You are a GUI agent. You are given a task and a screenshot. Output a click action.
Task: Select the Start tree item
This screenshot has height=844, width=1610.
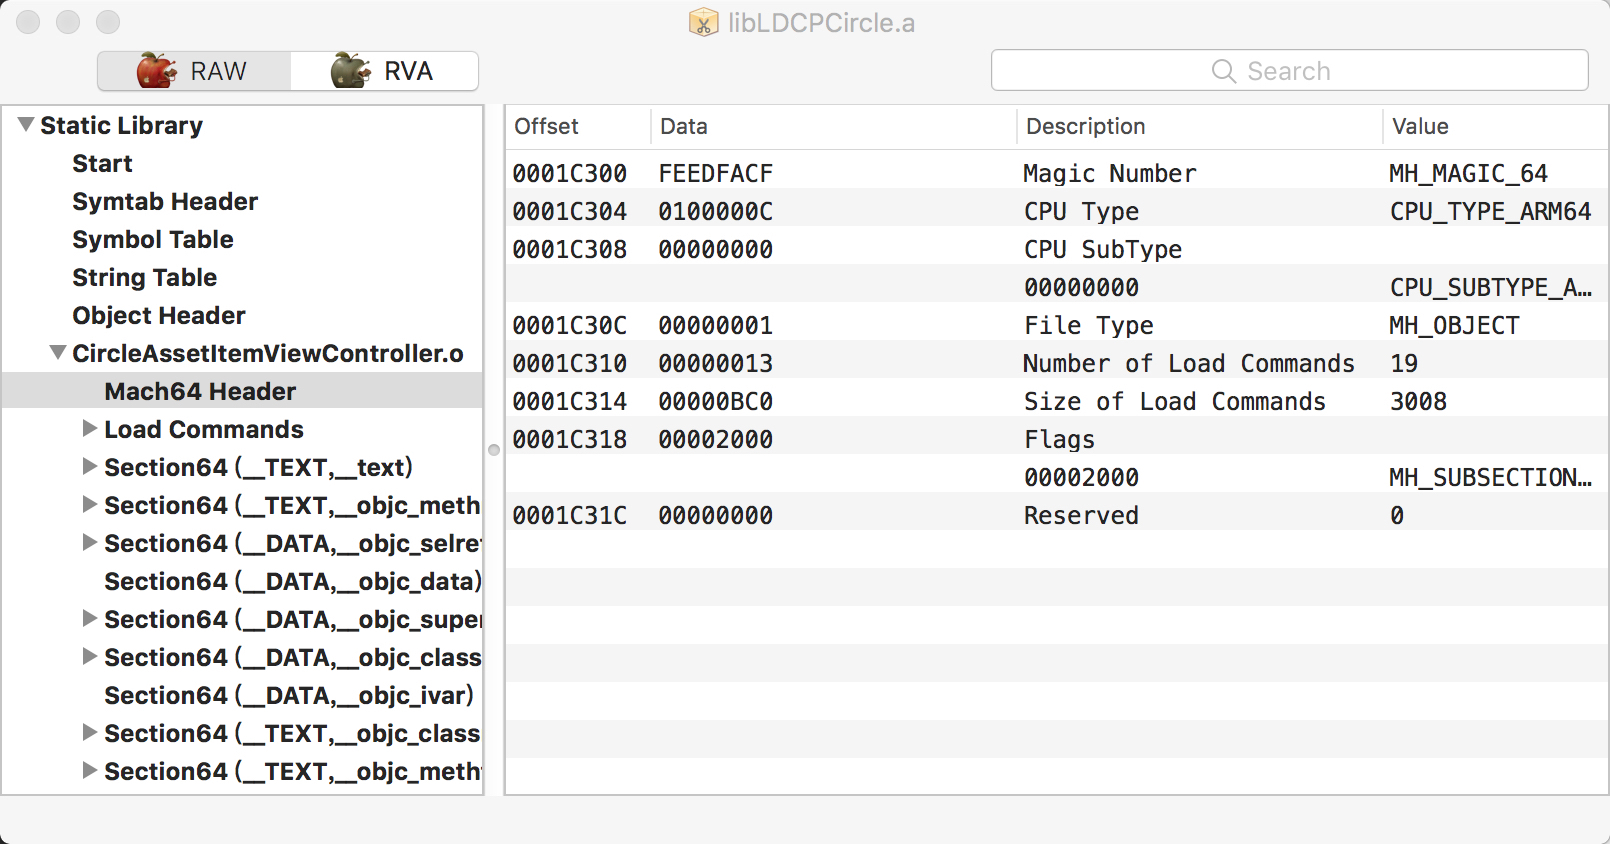tap(102, 163)
